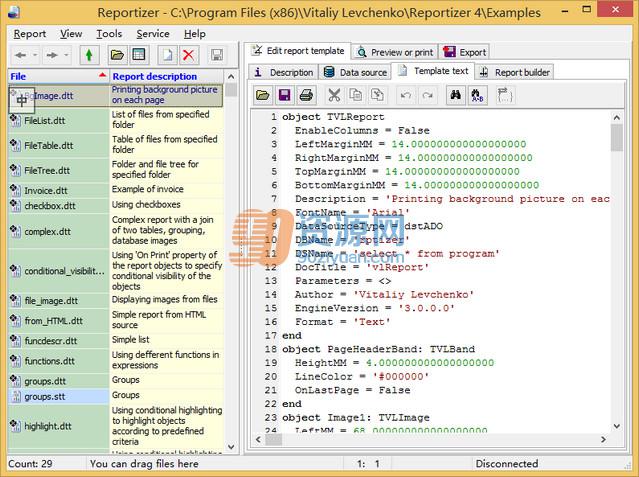Image resolution: width=639 pixels, height=477 pixels.
Task: Paste clipboard in template editor toolbar
Action: click(x=377, y=95)
